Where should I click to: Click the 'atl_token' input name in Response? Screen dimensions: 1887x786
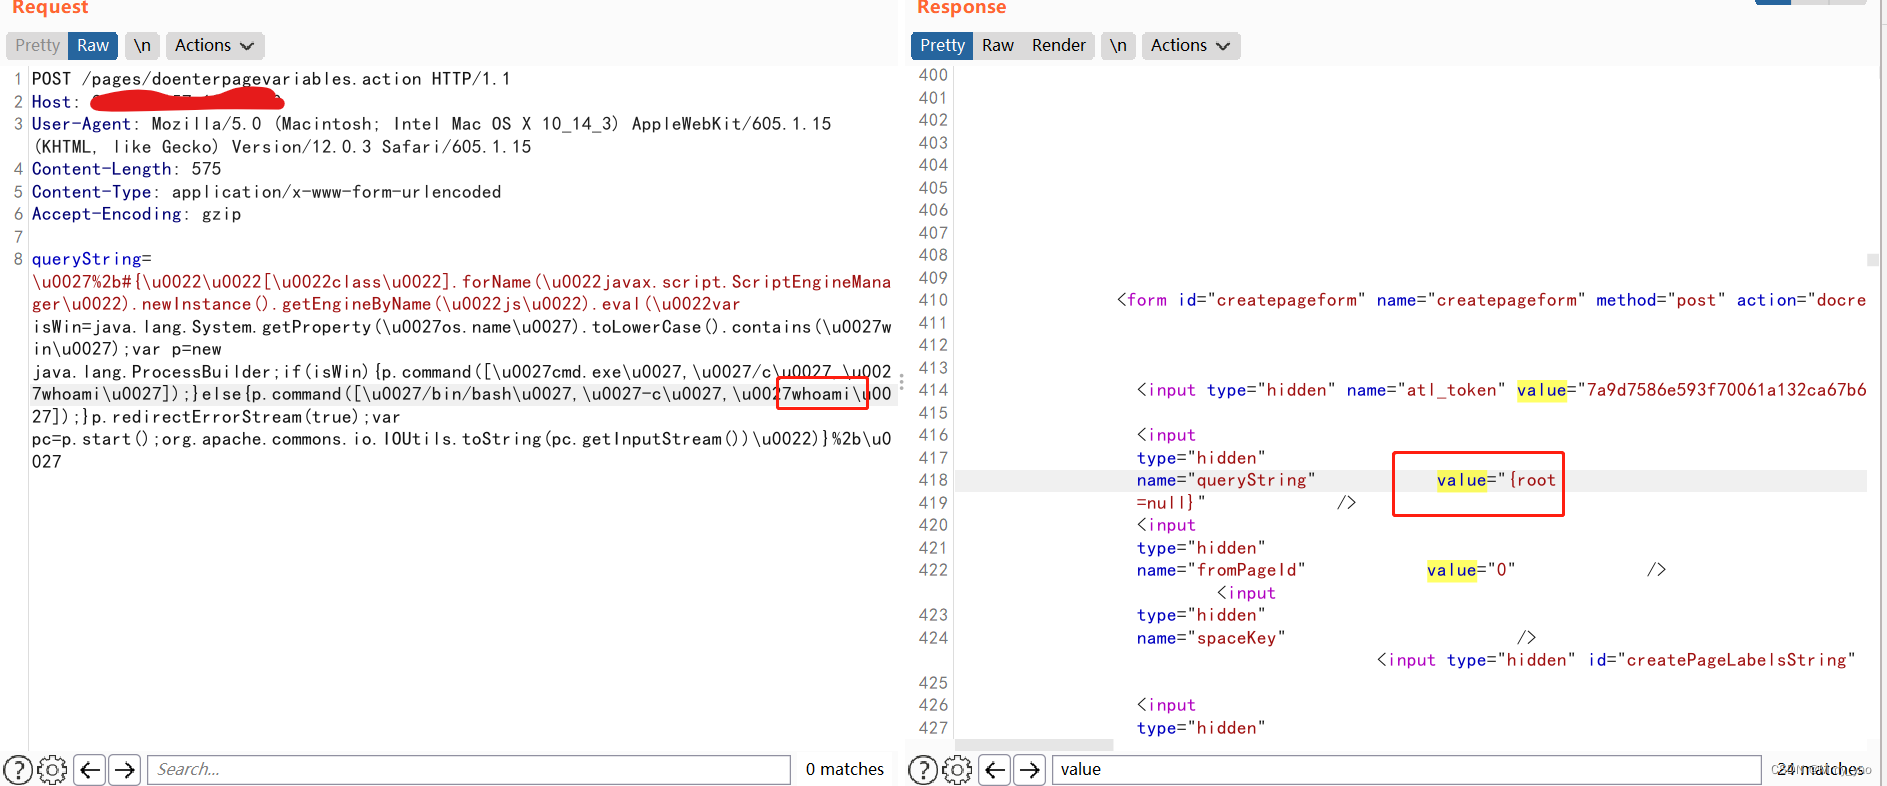coord(1451,390)
